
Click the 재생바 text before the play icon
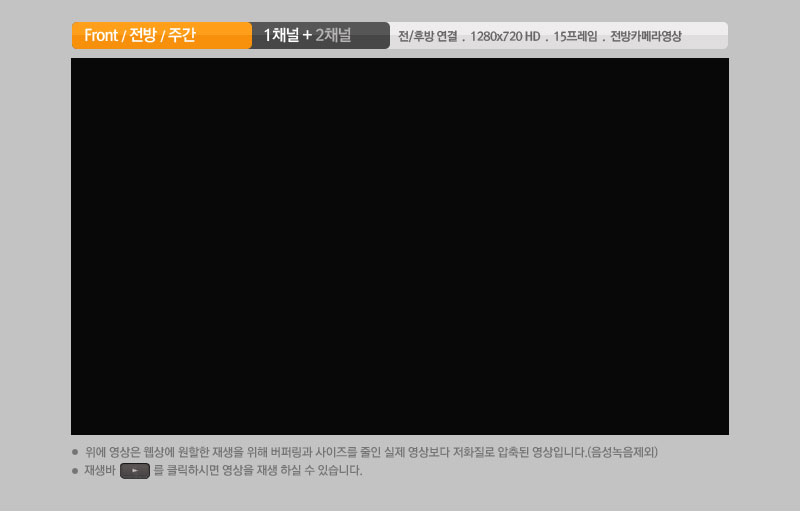click(99, 471)
